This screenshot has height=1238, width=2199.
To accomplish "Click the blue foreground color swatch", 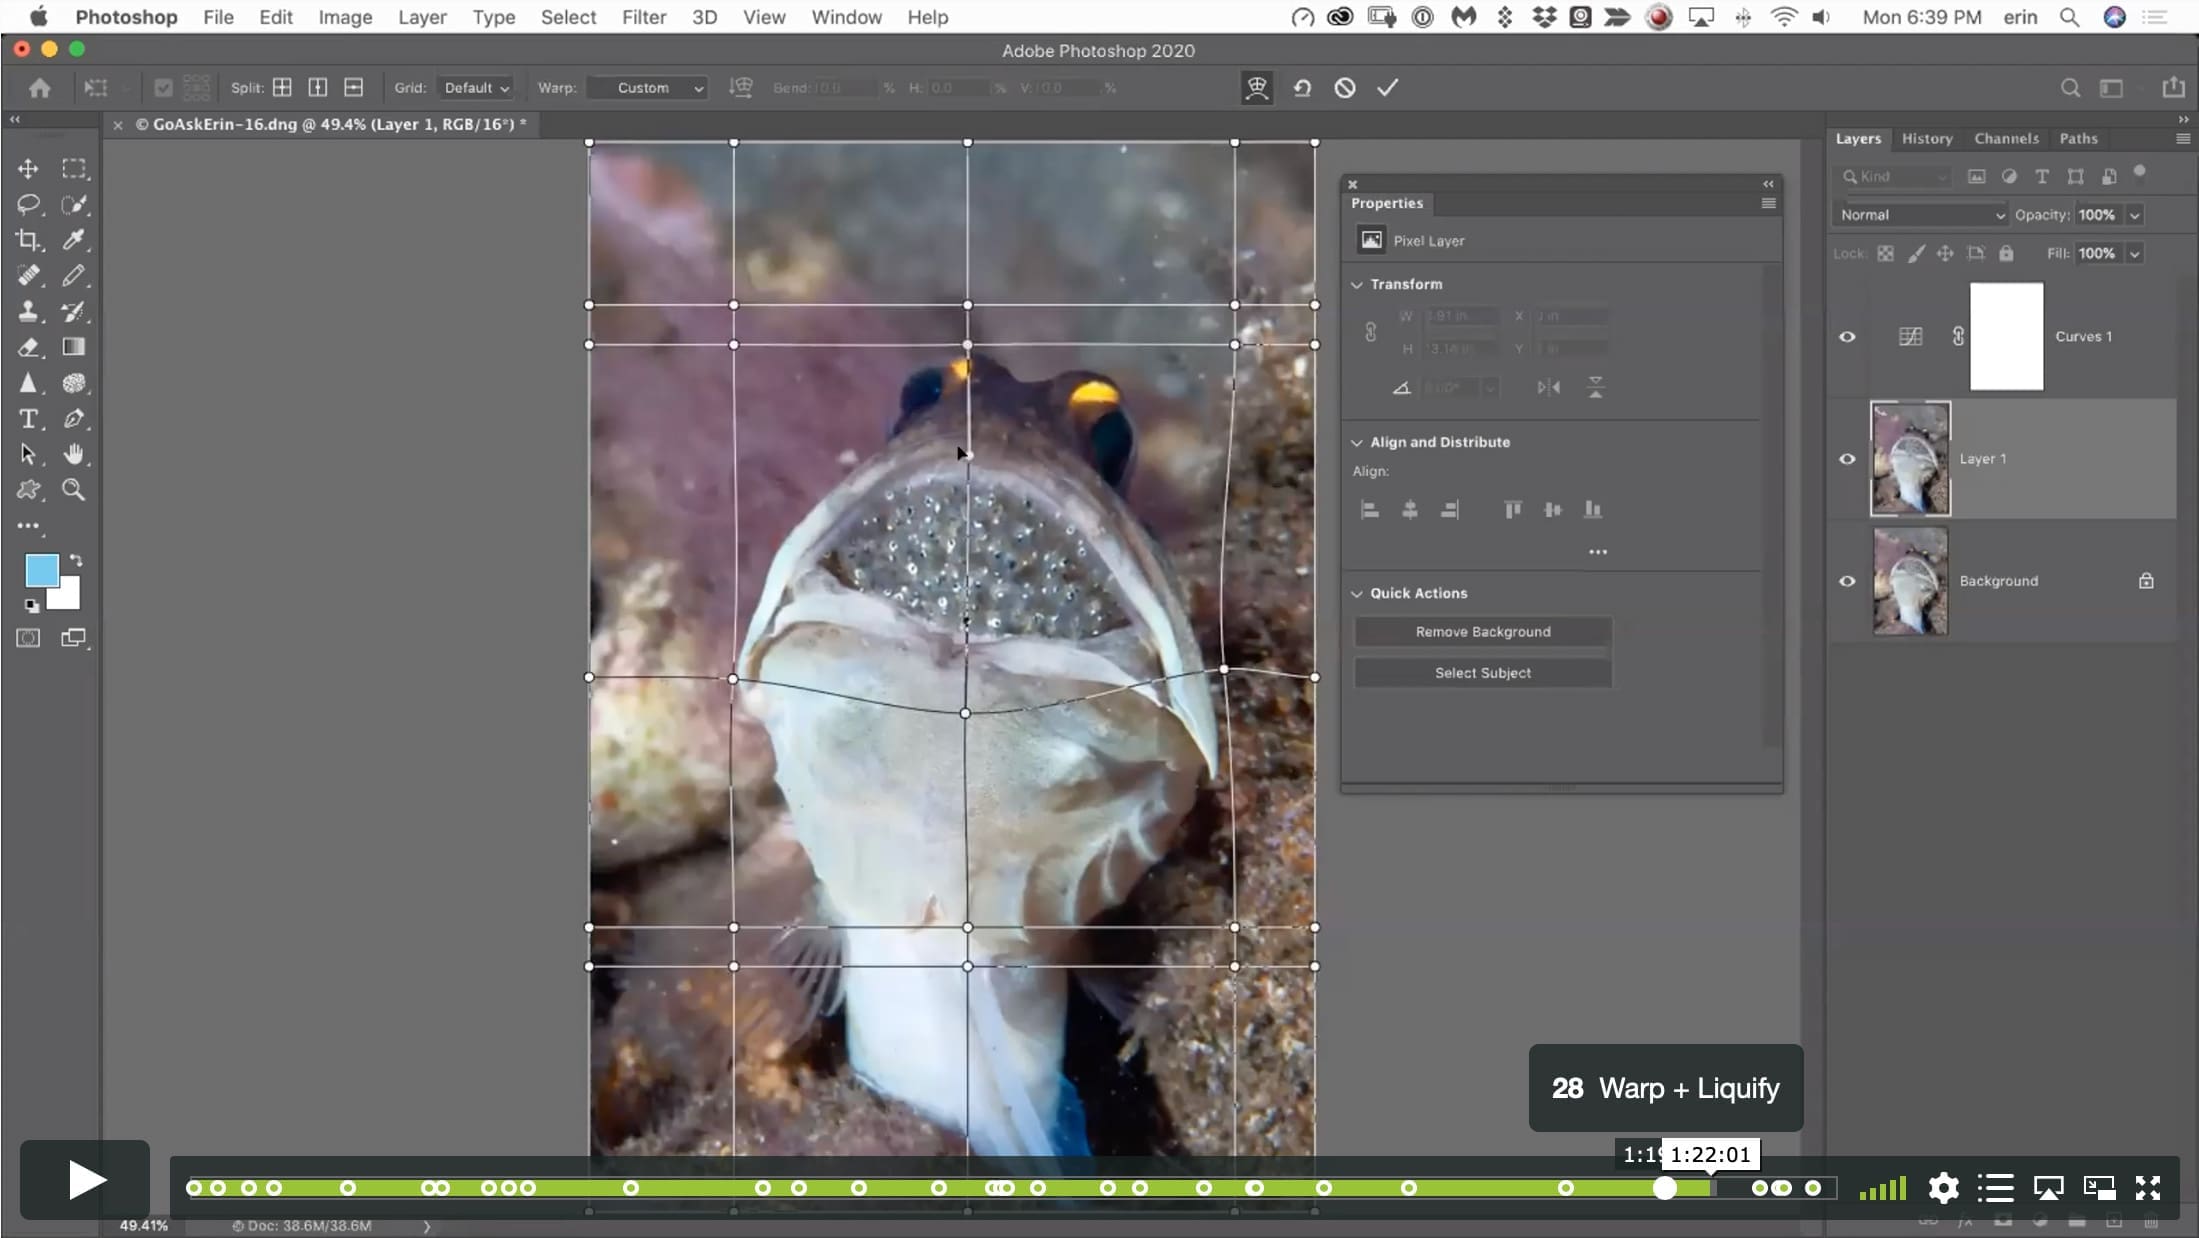I will 41,571.
